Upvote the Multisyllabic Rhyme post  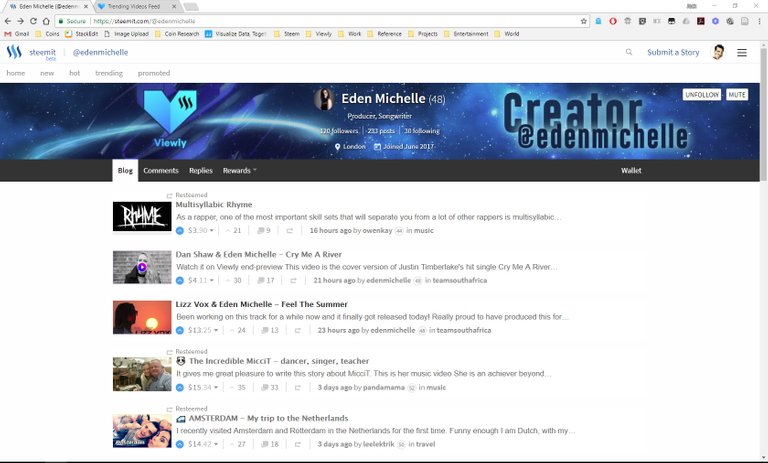point(180,230)
